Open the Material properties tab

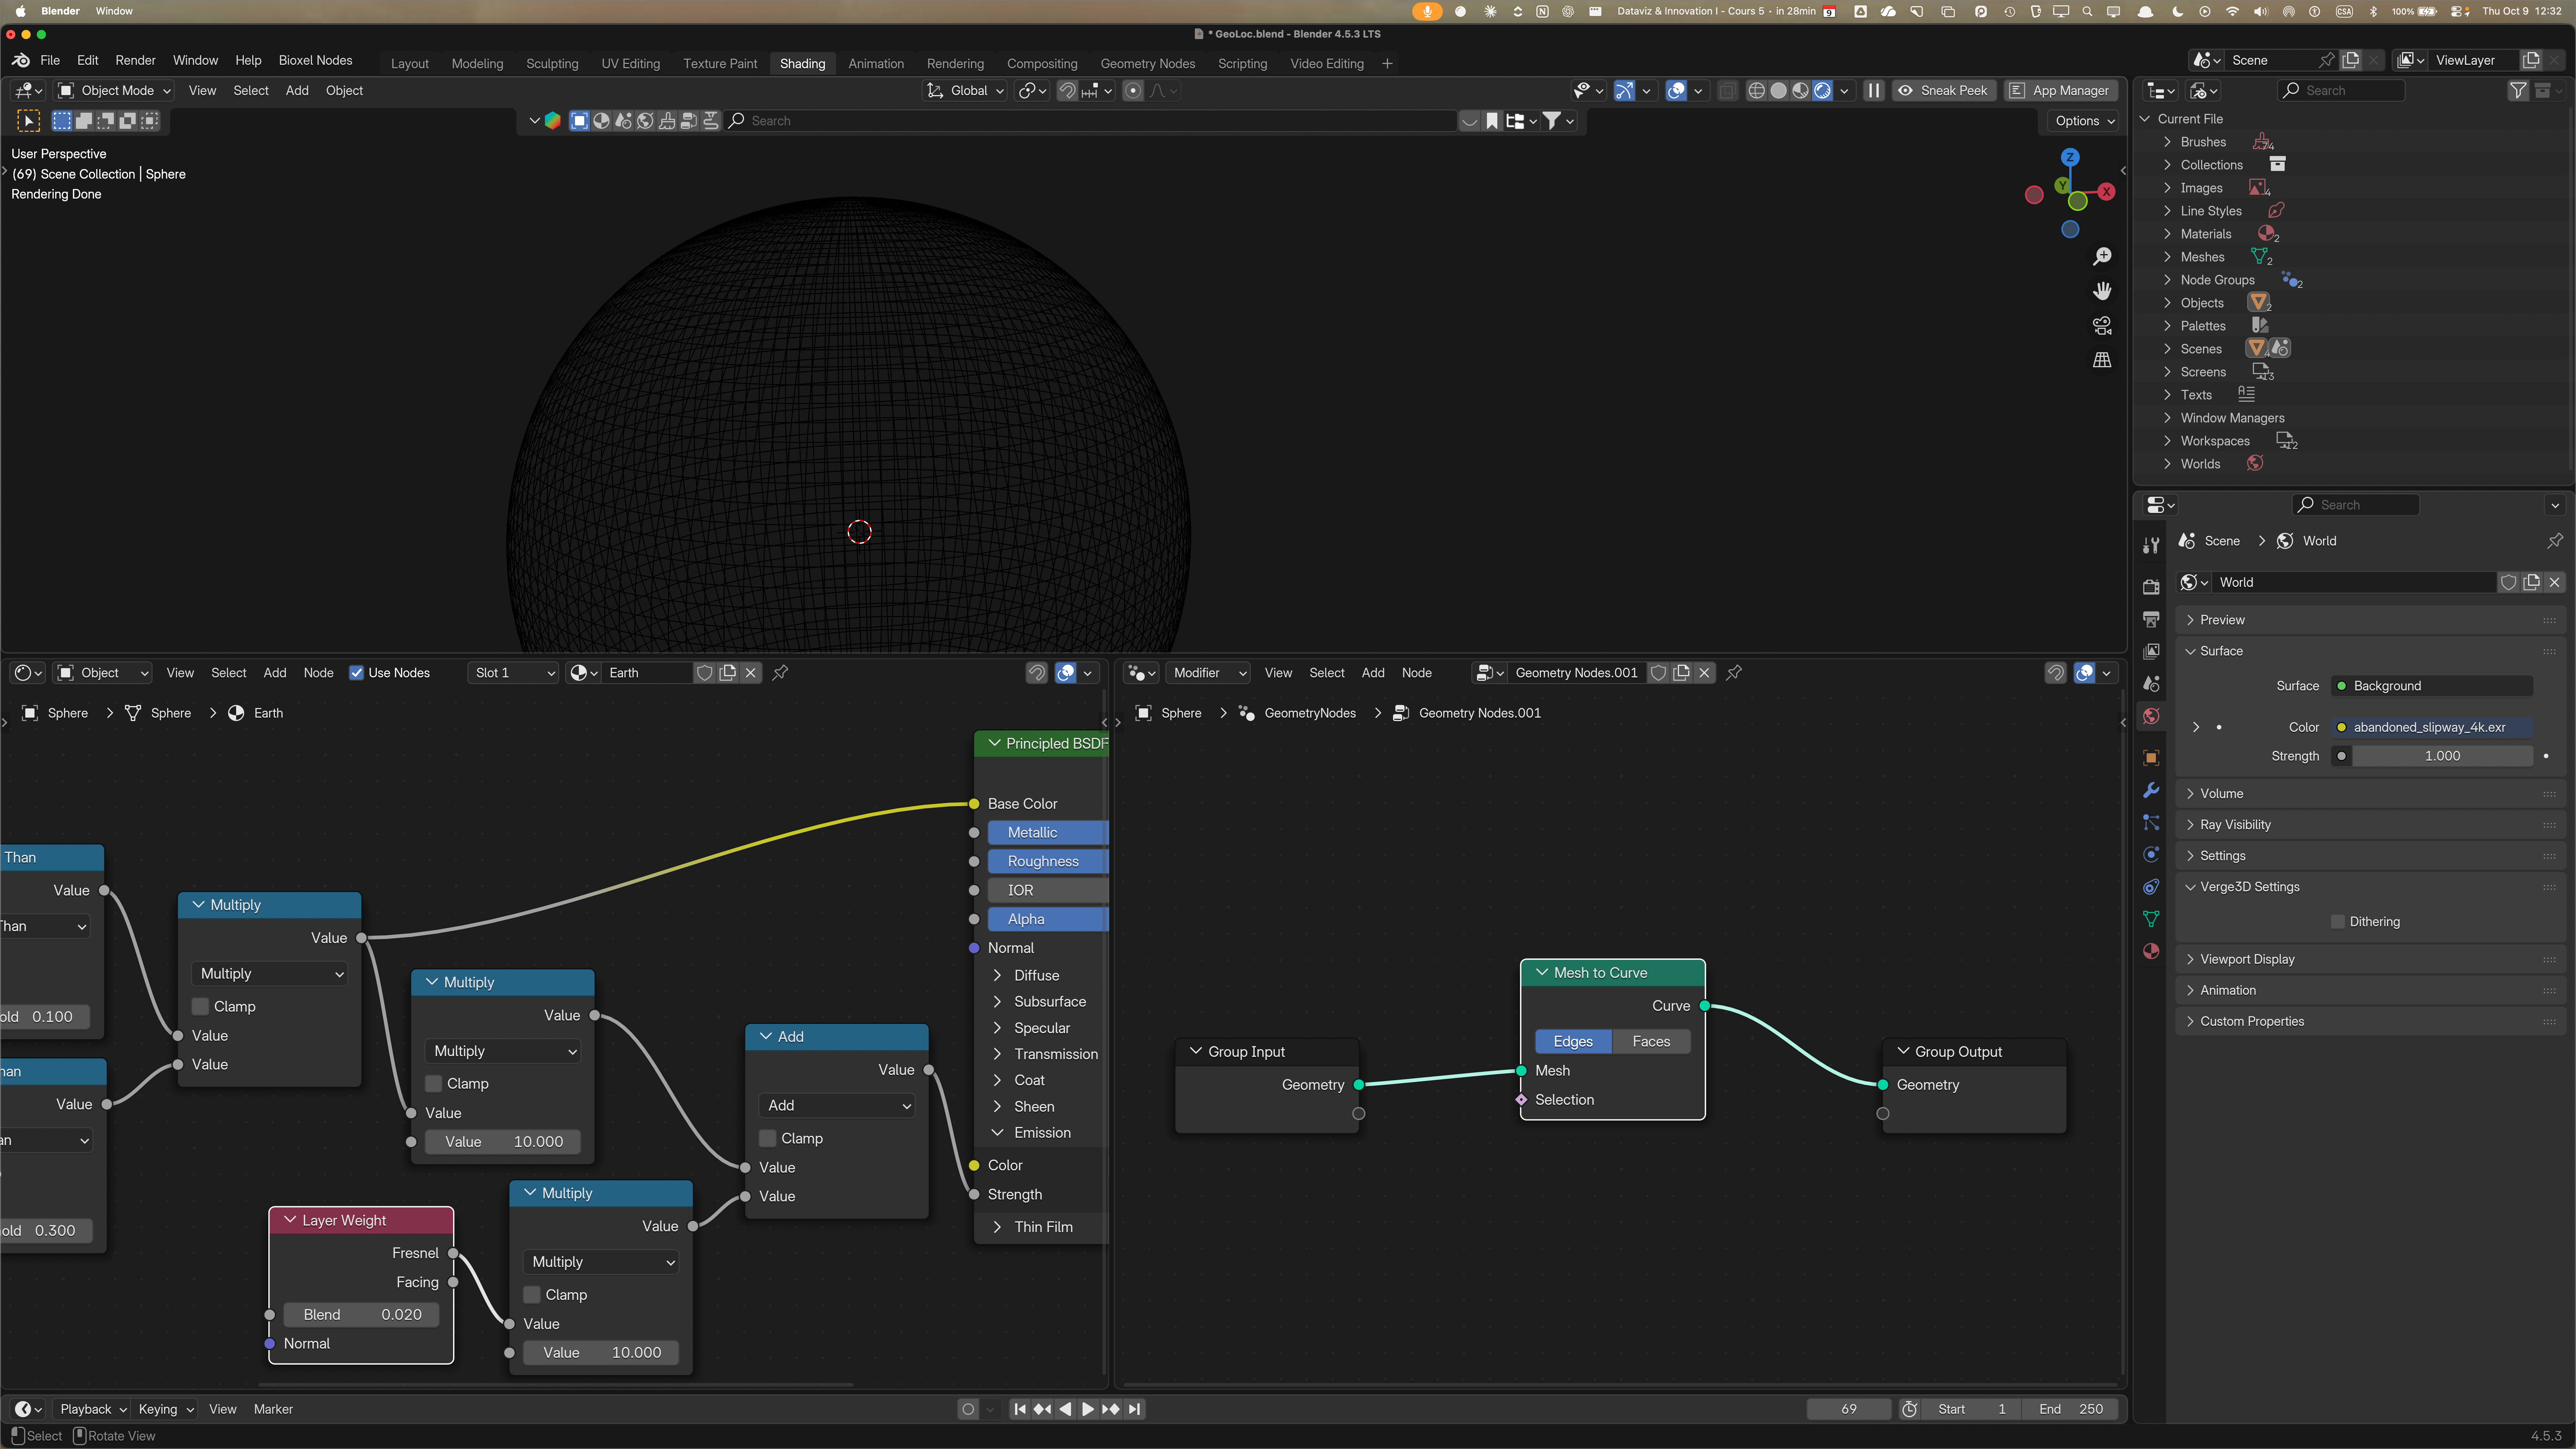pos(2151,951)
